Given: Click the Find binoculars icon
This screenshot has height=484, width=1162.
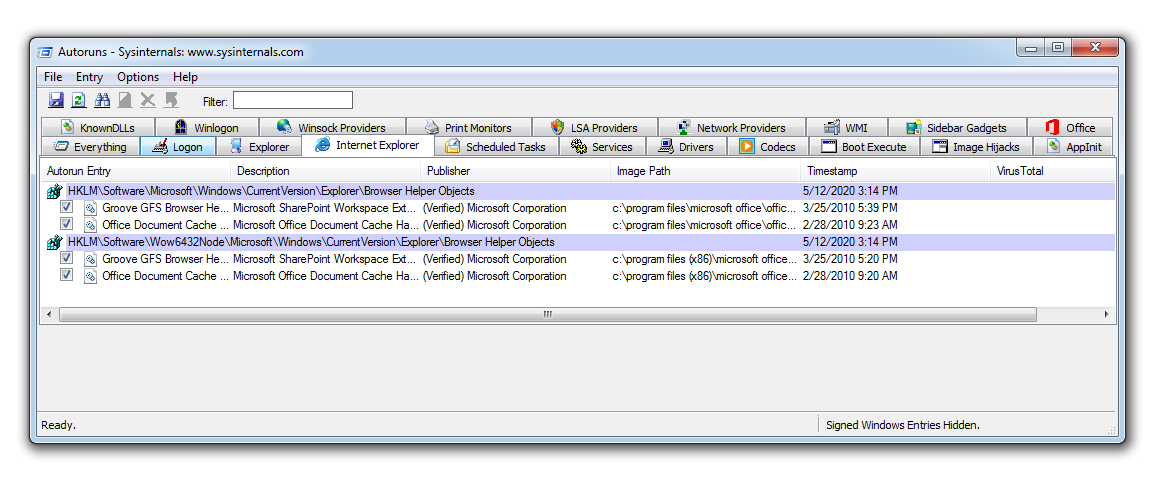Looking at the screenshot, I should (102, 100).
